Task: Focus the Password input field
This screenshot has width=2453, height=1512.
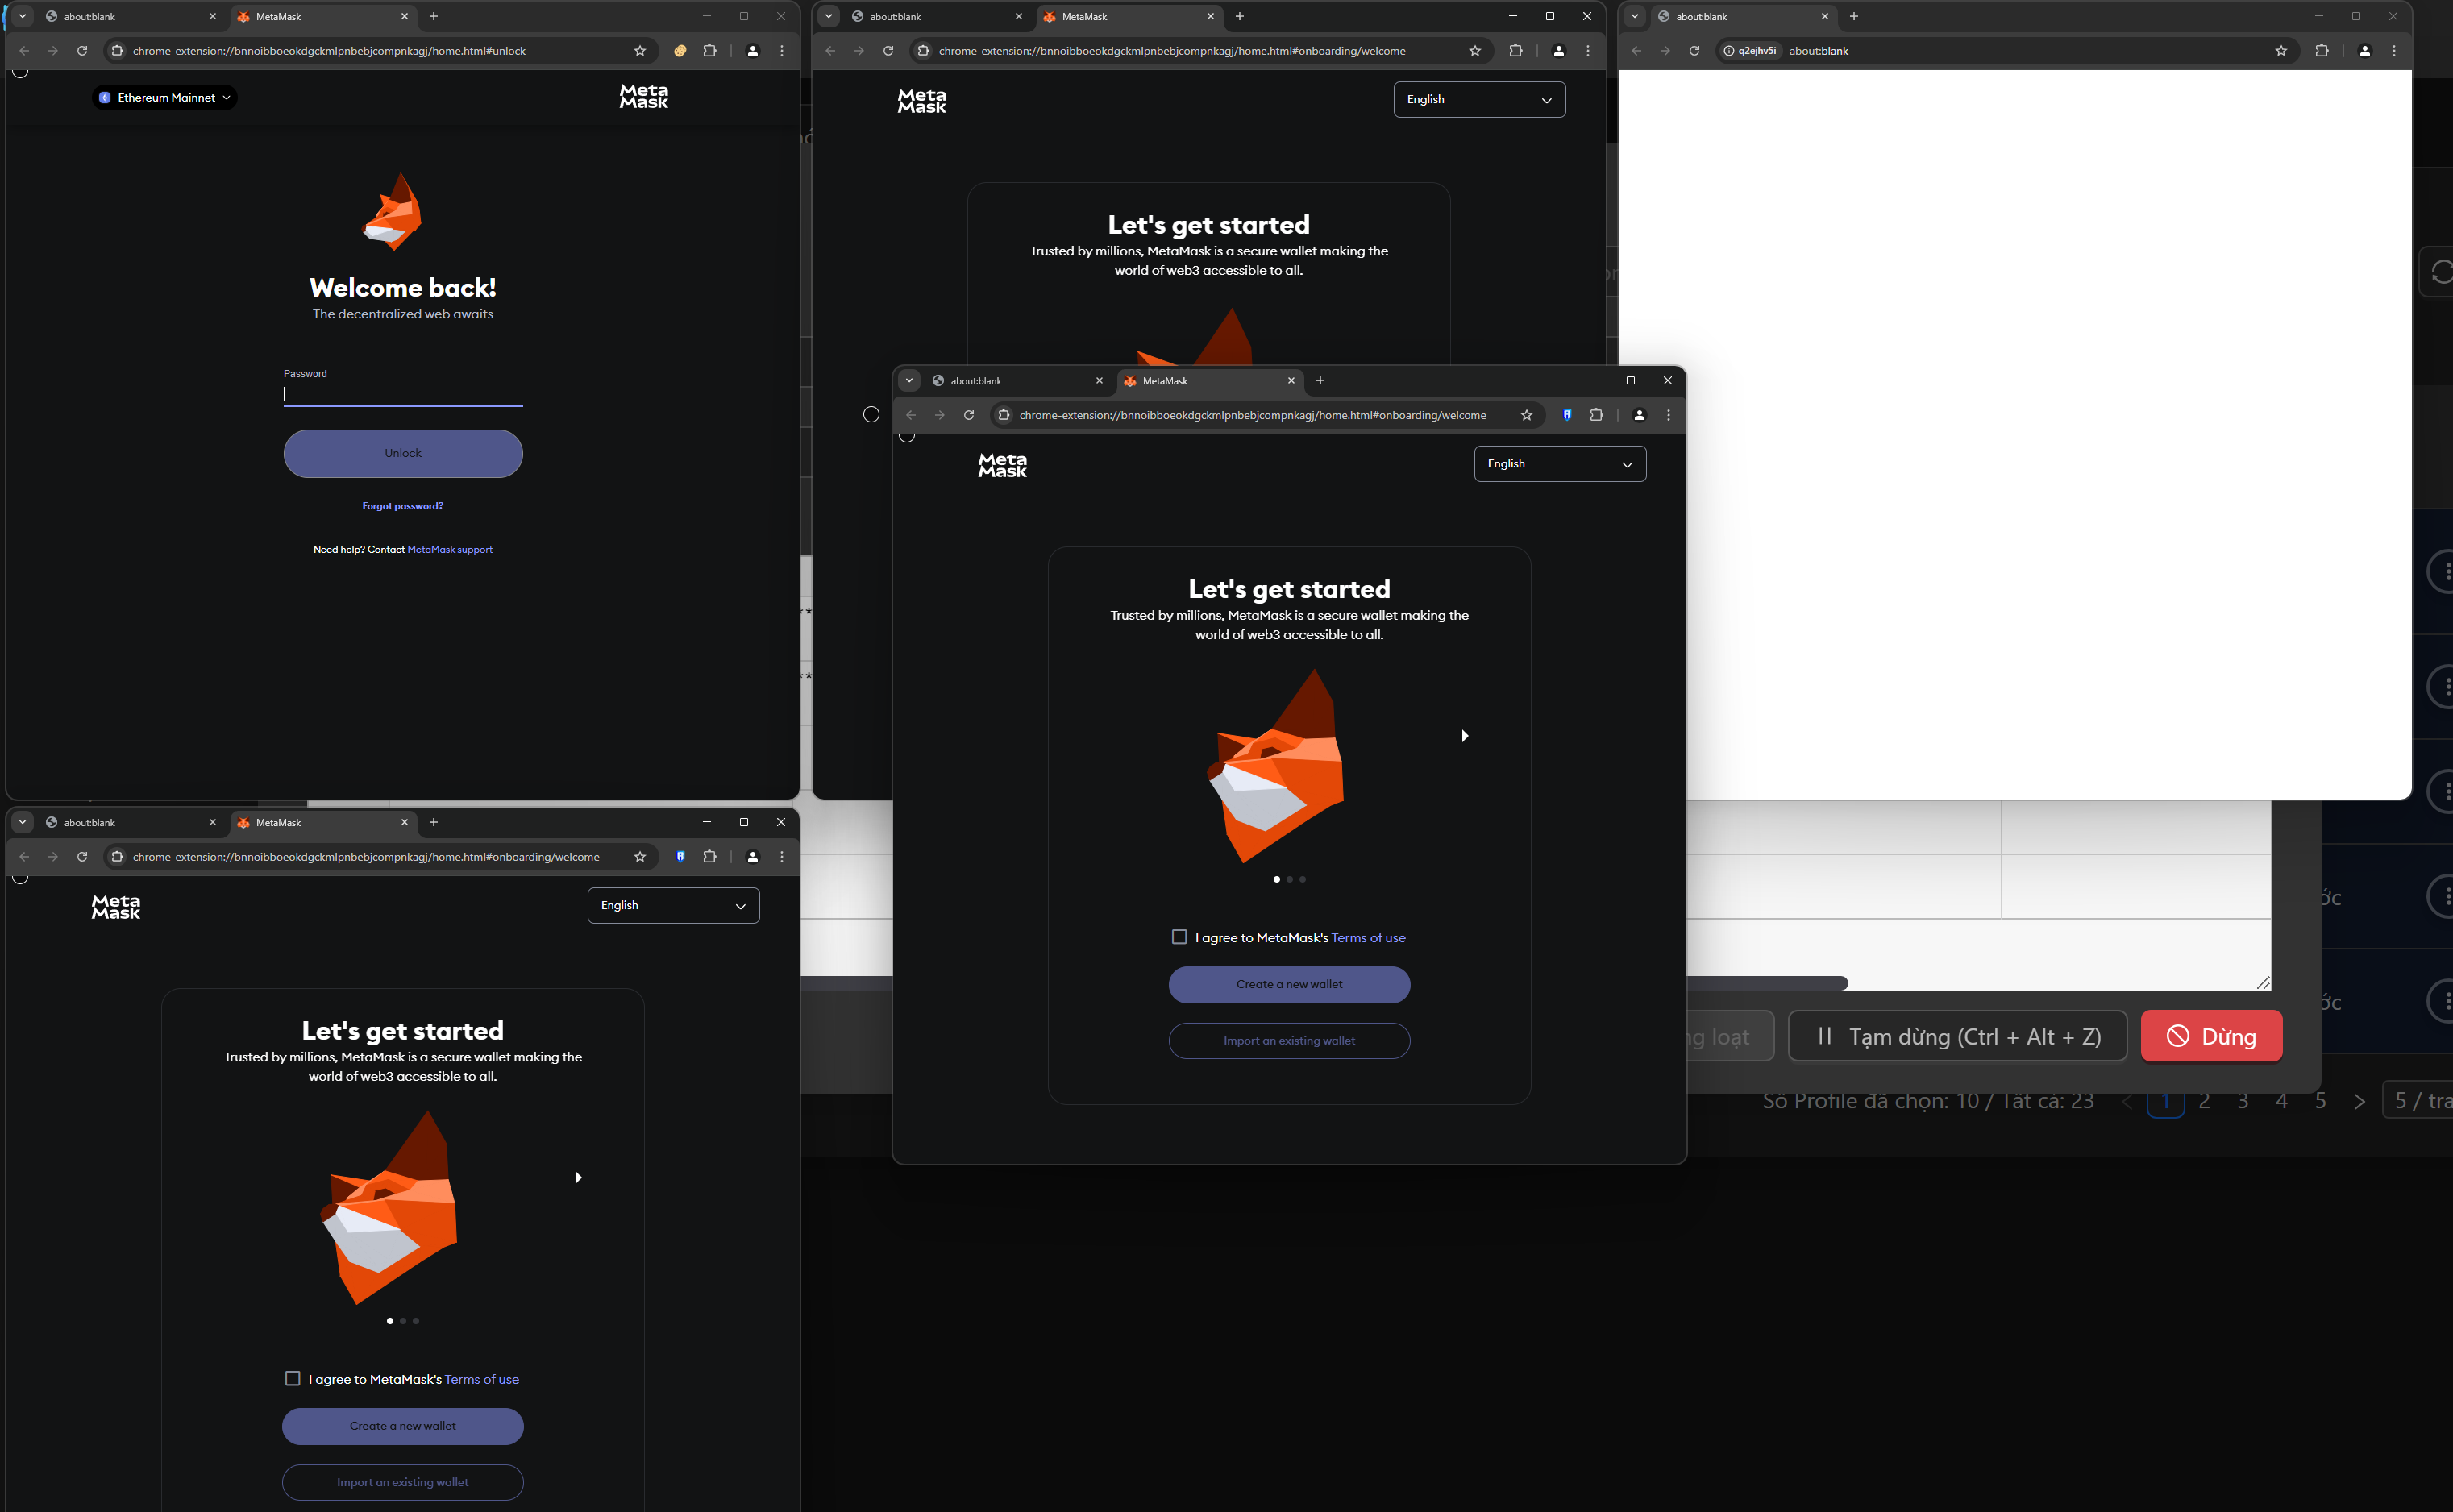Action: [402, 394]
